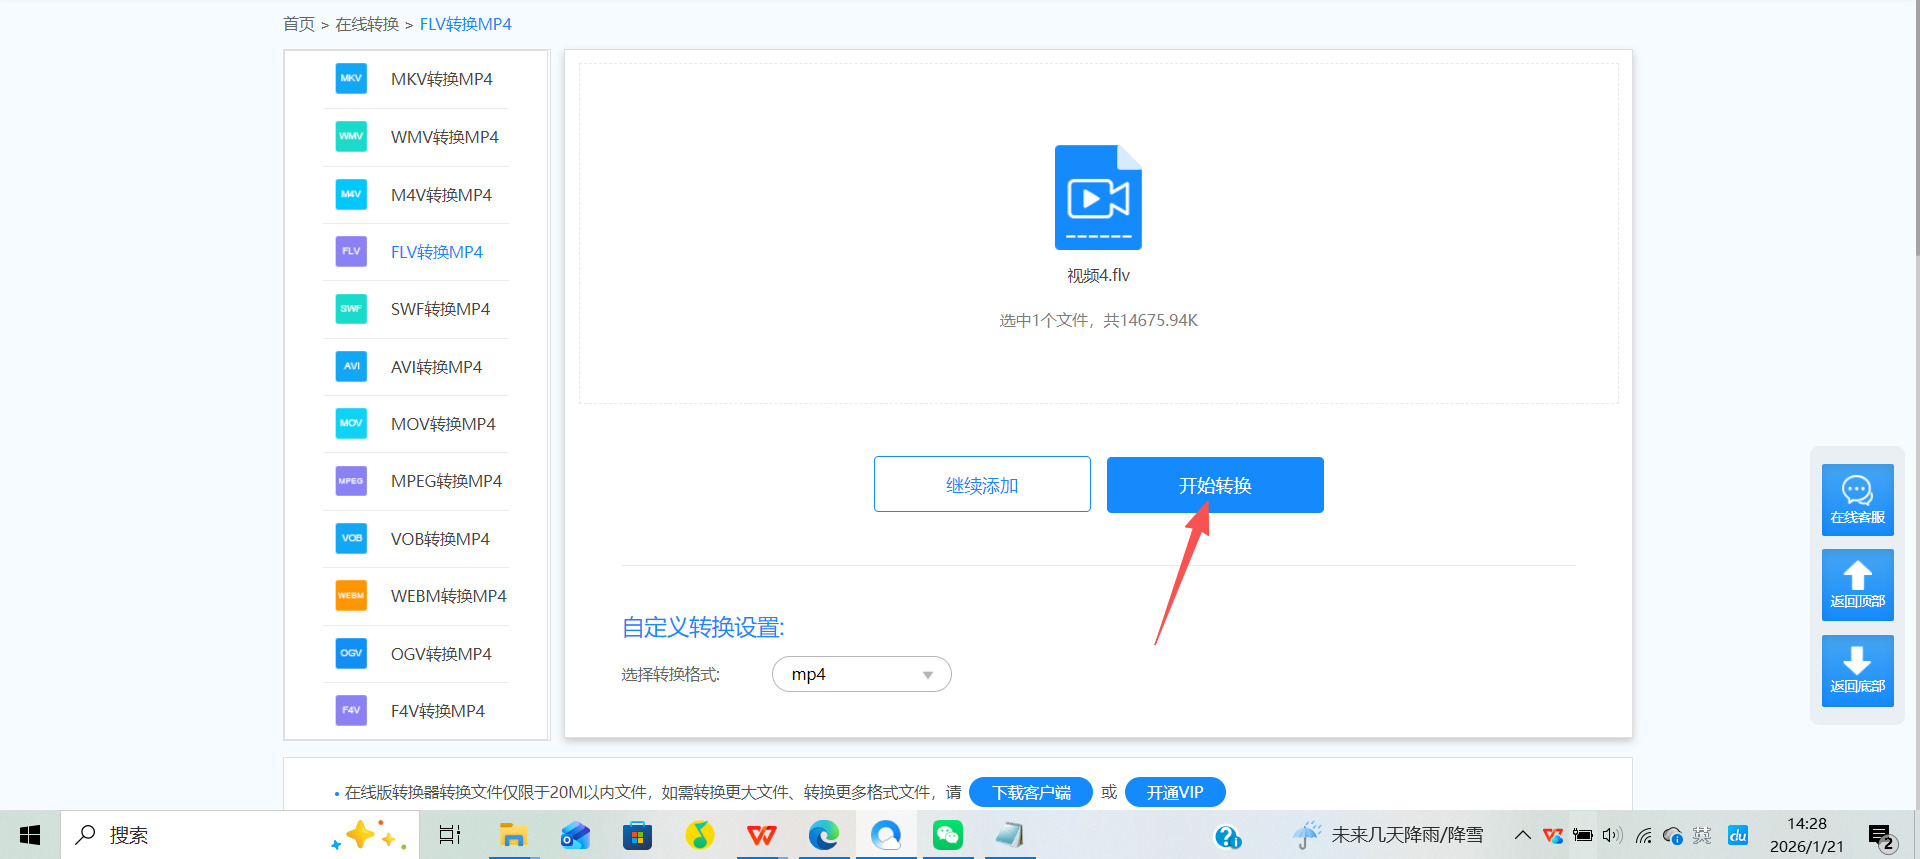This screenshot has height=859, width=1920.
Task: Open M4V转换MP4 converter page
Action: pos(441,195)
